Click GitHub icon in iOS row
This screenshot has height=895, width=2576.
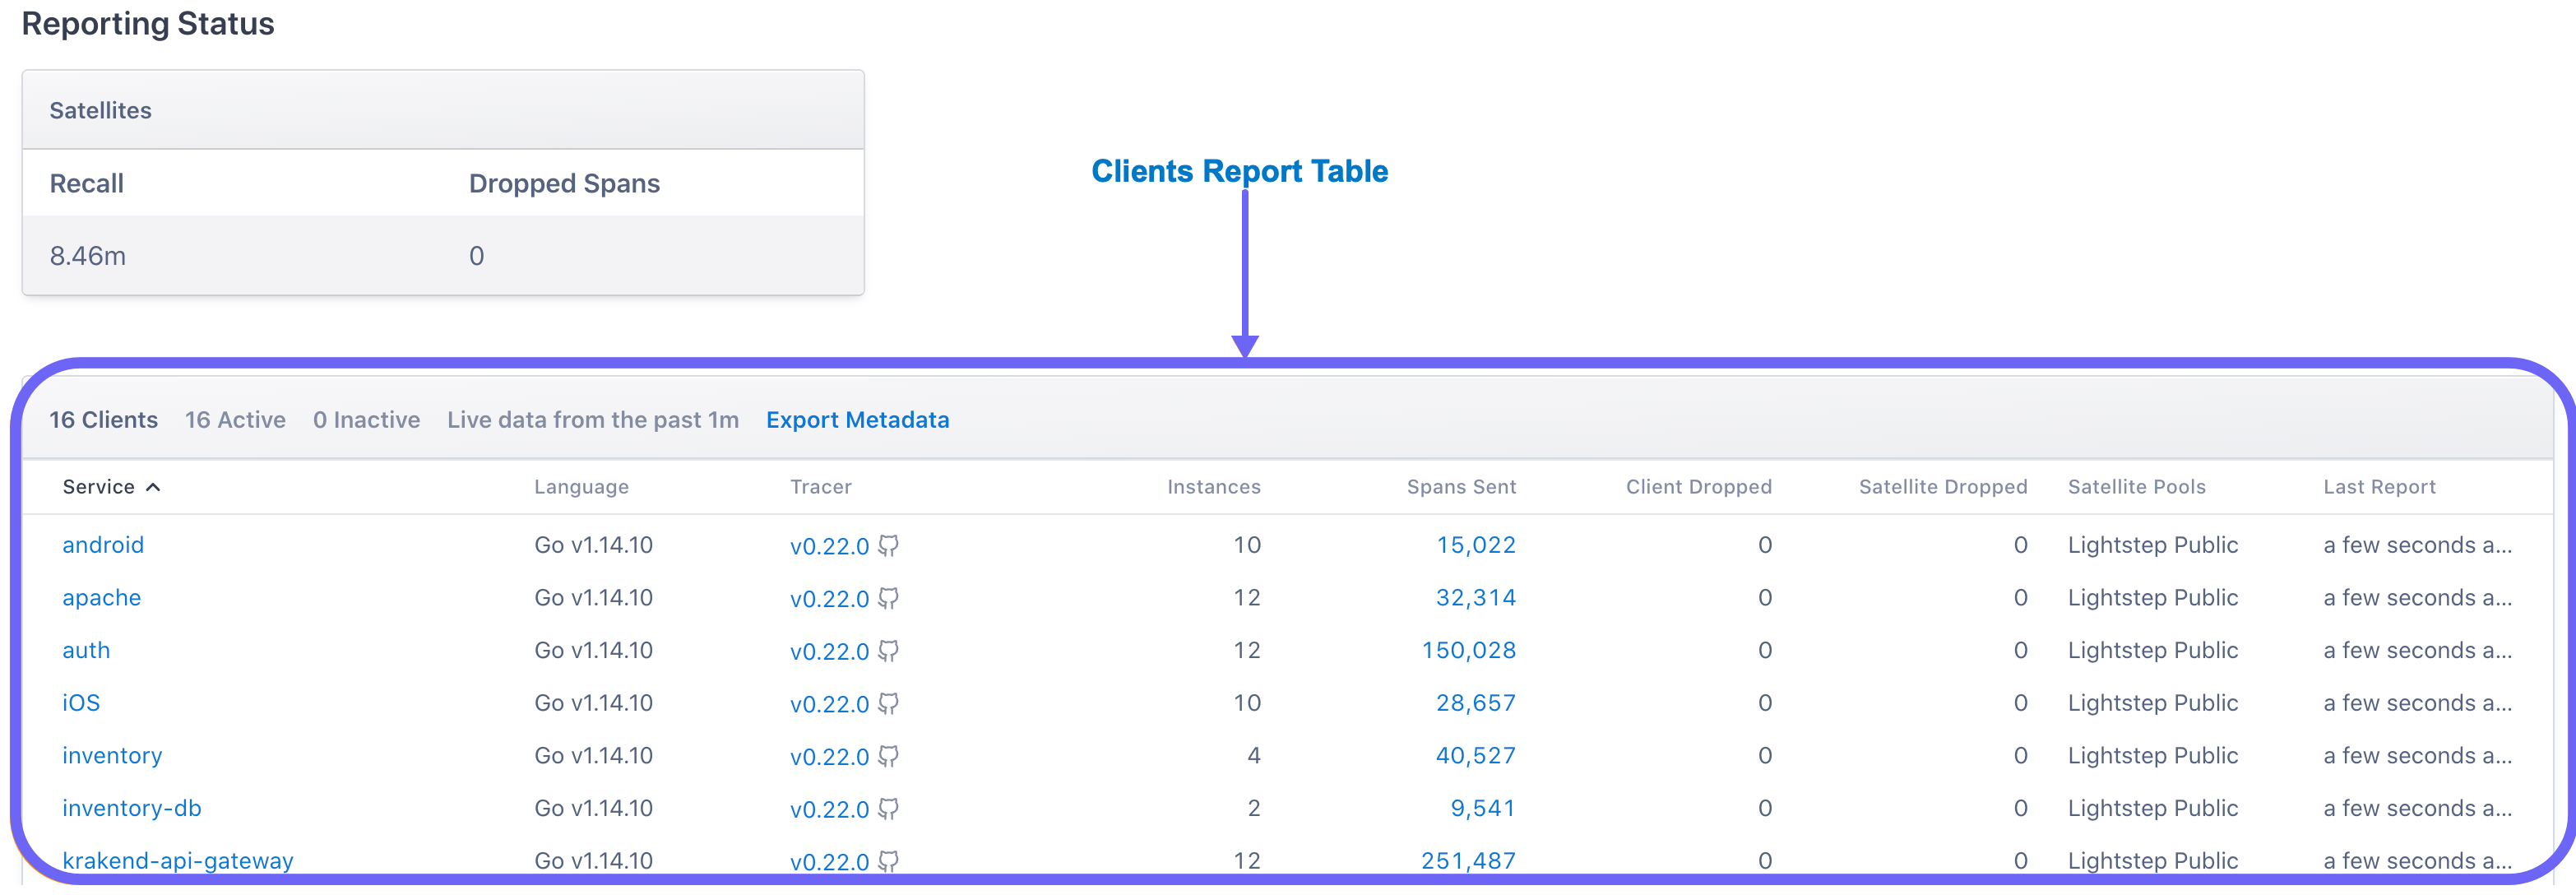tap(888, 703)
